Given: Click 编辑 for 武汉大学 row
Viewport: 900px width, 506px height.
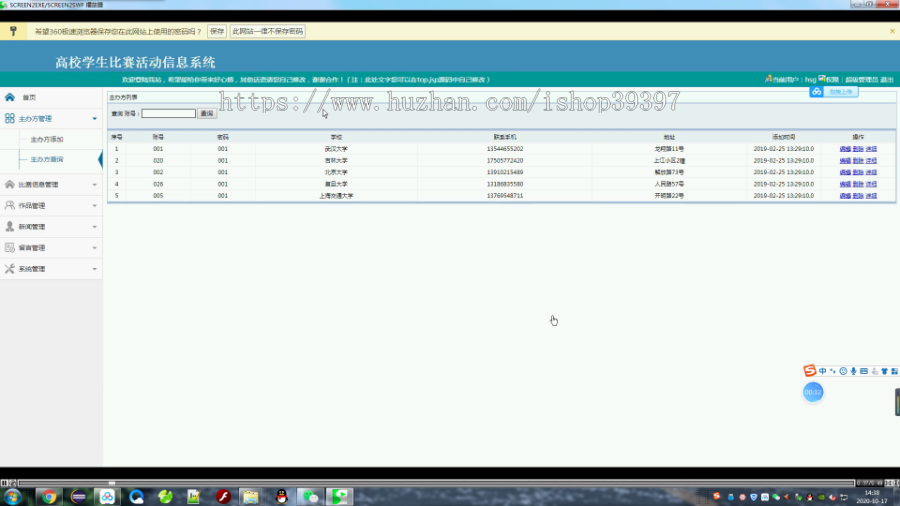Looking at the screenshot, I should pos(845,149).
